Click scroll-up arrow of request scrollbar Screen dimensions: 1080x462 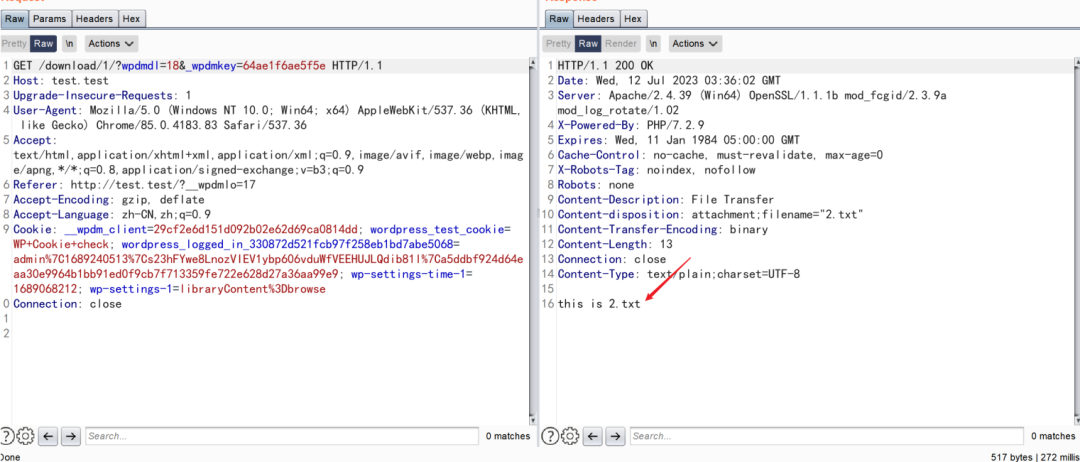[x=532, y=63]
